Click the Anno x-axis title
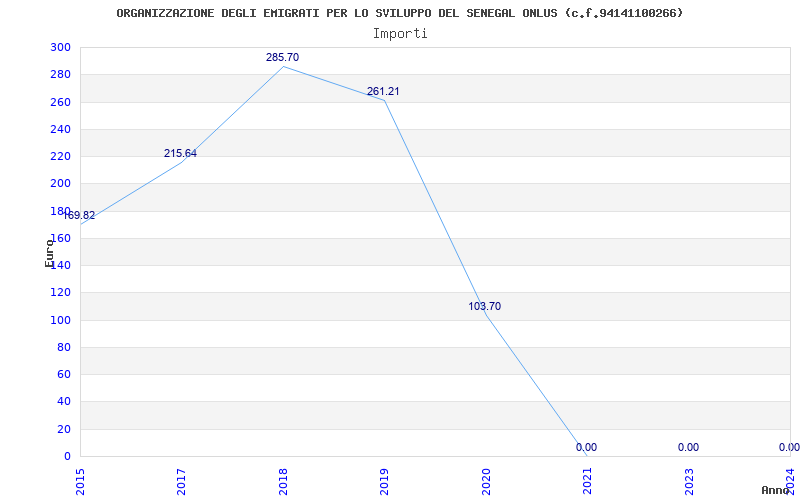Viewport: 800px width, 500px height. 775,490
